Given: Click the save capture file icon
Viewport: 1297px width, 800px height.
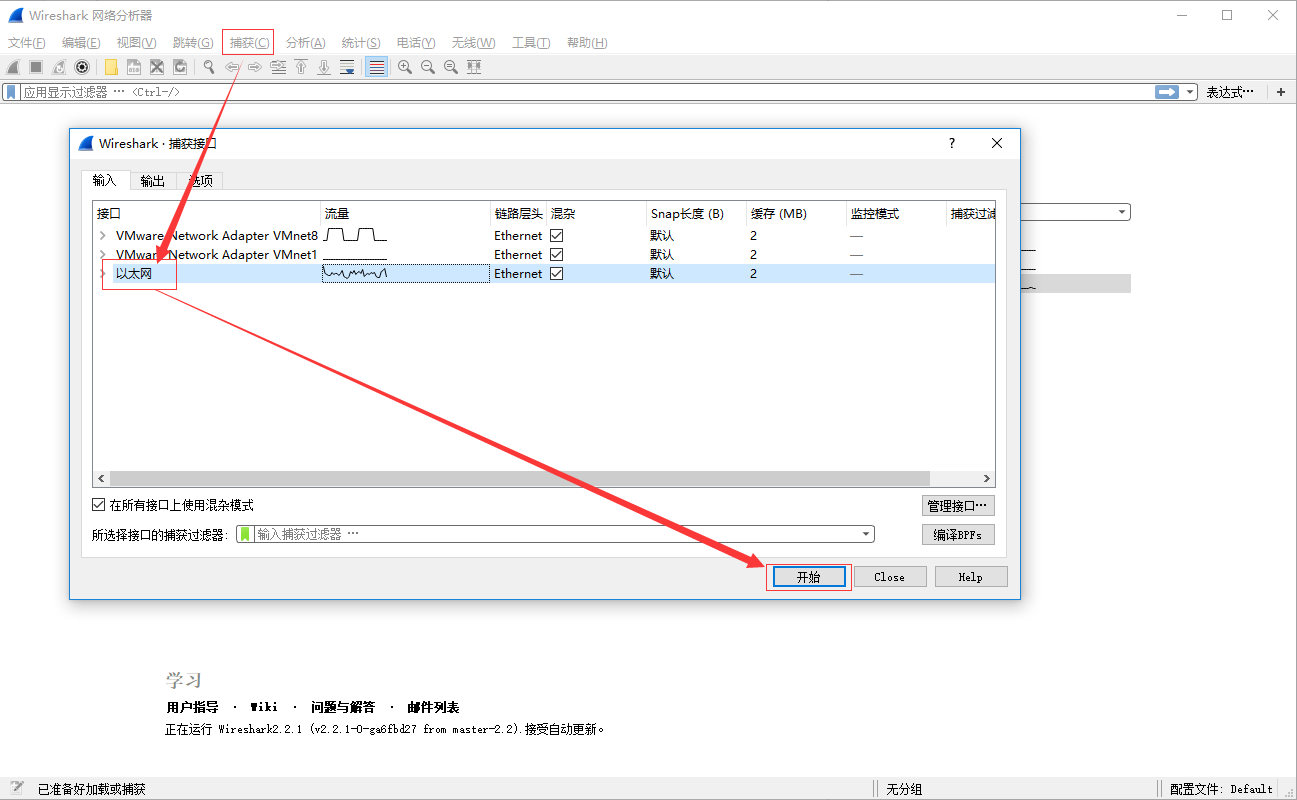Looking at the screenshot, I should (134, 67).
